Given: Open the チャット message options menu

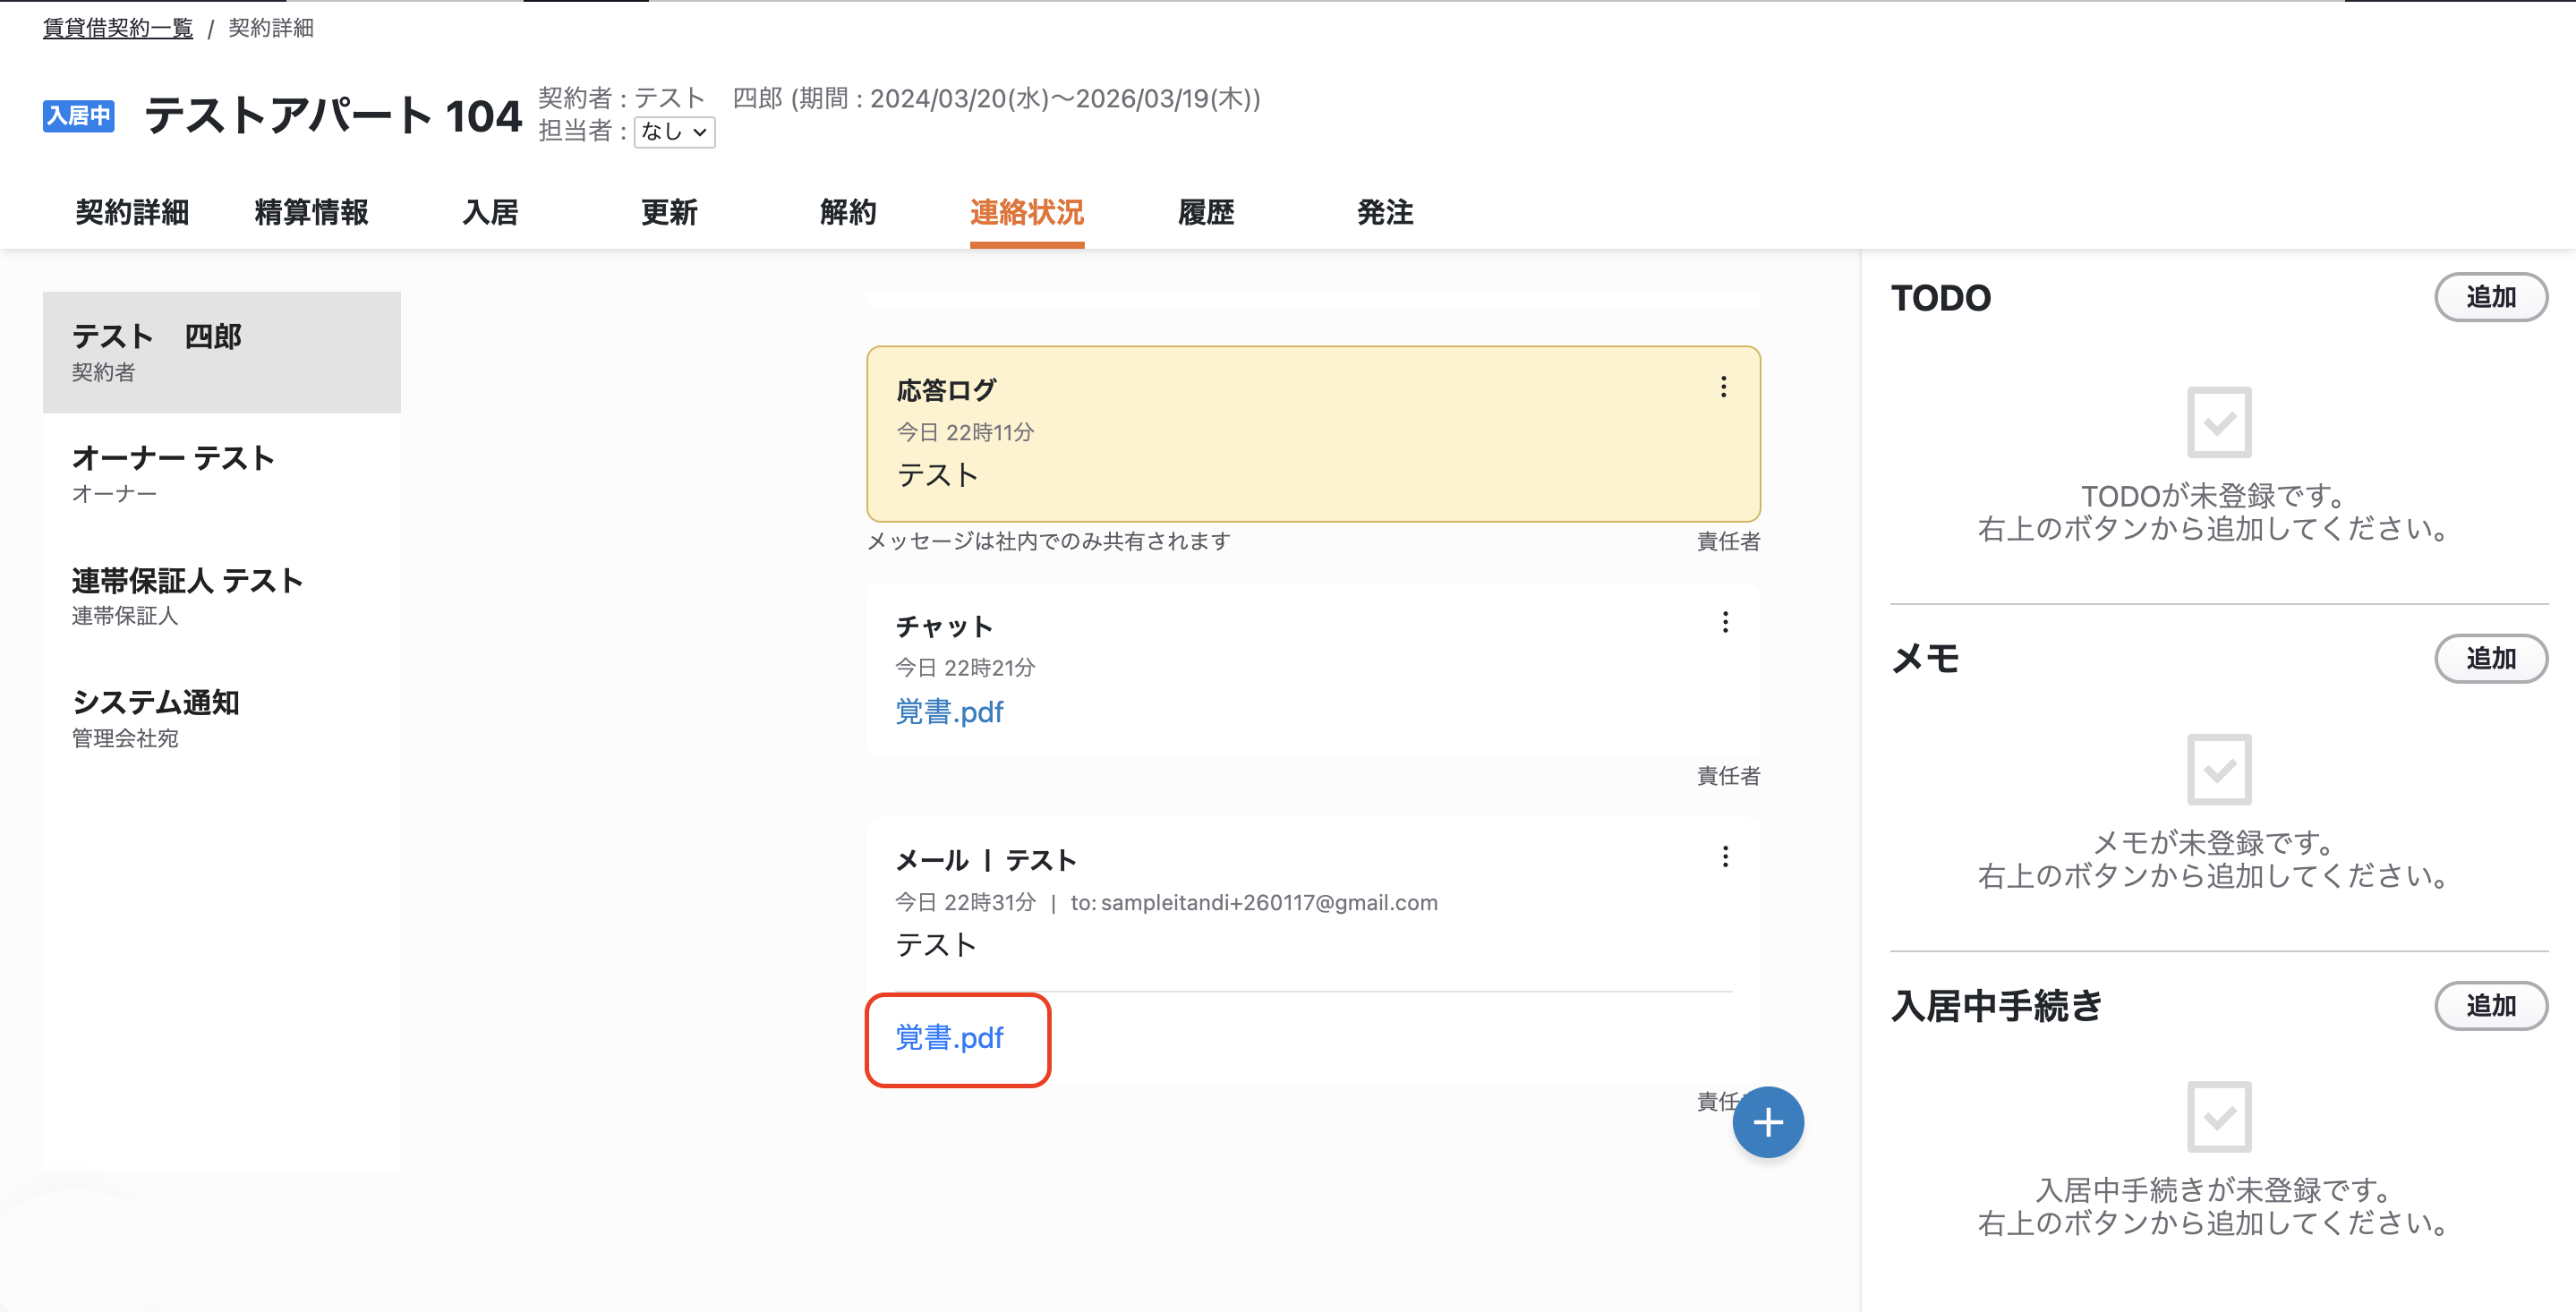Looking at the screenshot, I should 1725,623.
